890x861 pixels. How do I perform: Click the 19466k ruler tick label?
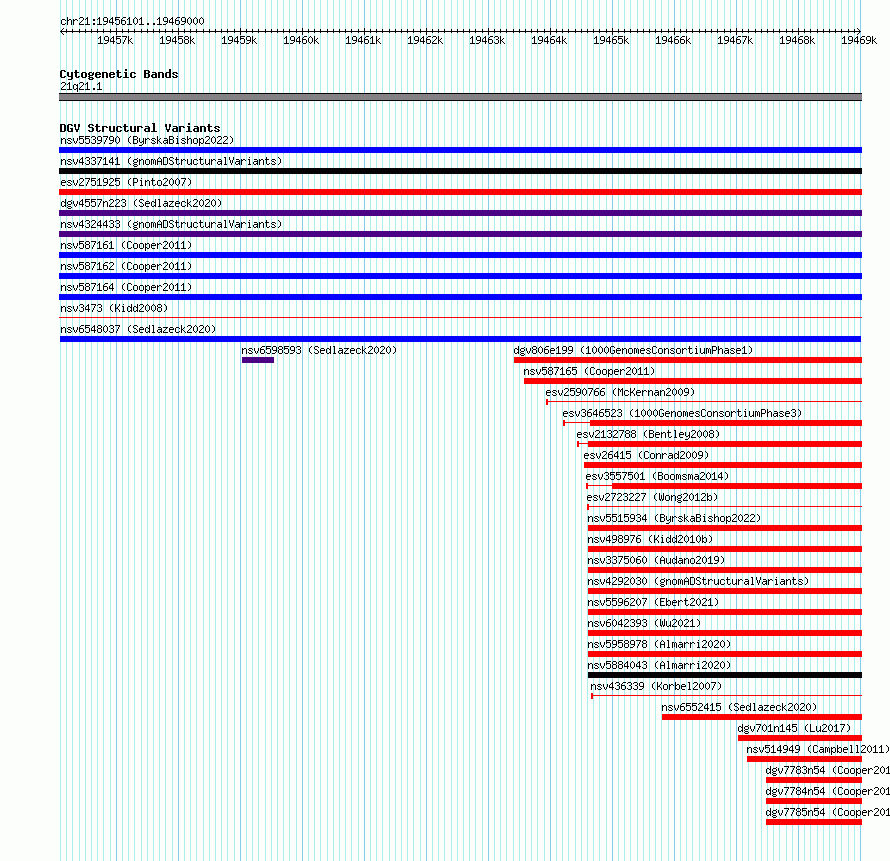pyautogui.click(x=673, y=40)
